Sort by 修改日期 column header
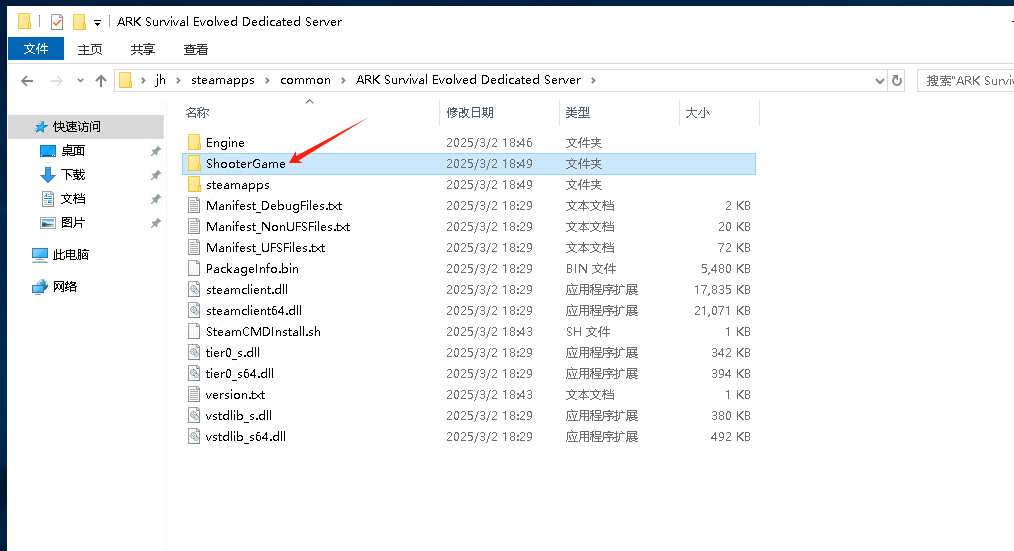Image resolution: width=1014 pixels, height=551 pixels. tap(470, 113)
